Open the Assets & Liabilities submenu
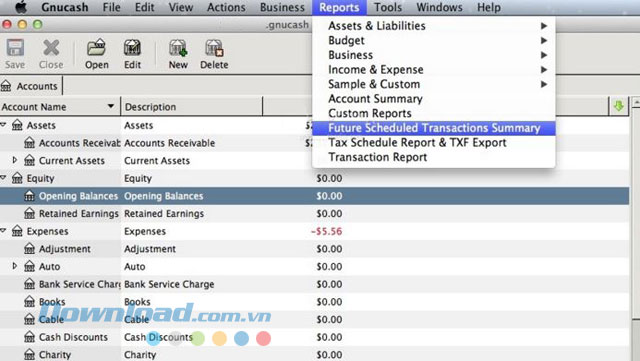The height and width of the screenshot is (361, 640). 433,26
